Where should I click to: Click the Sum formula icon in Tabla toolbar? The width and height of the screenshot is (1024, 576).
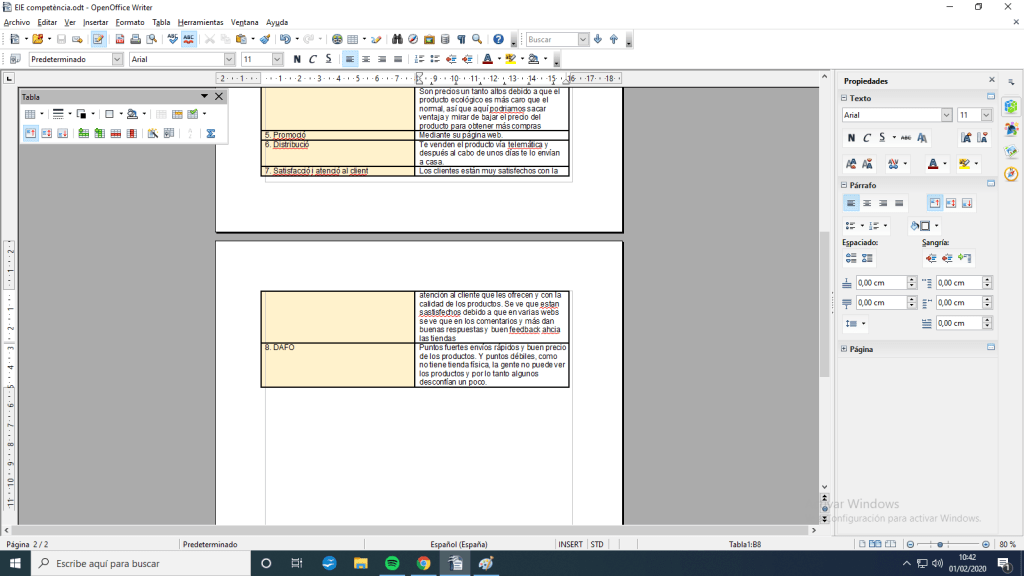[x=211, y=133]
